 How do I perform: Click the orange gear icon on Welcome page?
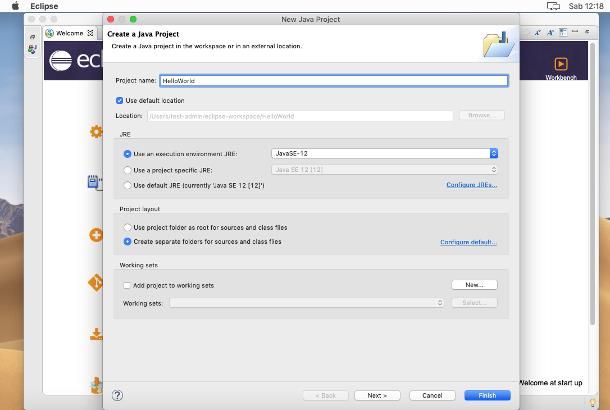96,132
